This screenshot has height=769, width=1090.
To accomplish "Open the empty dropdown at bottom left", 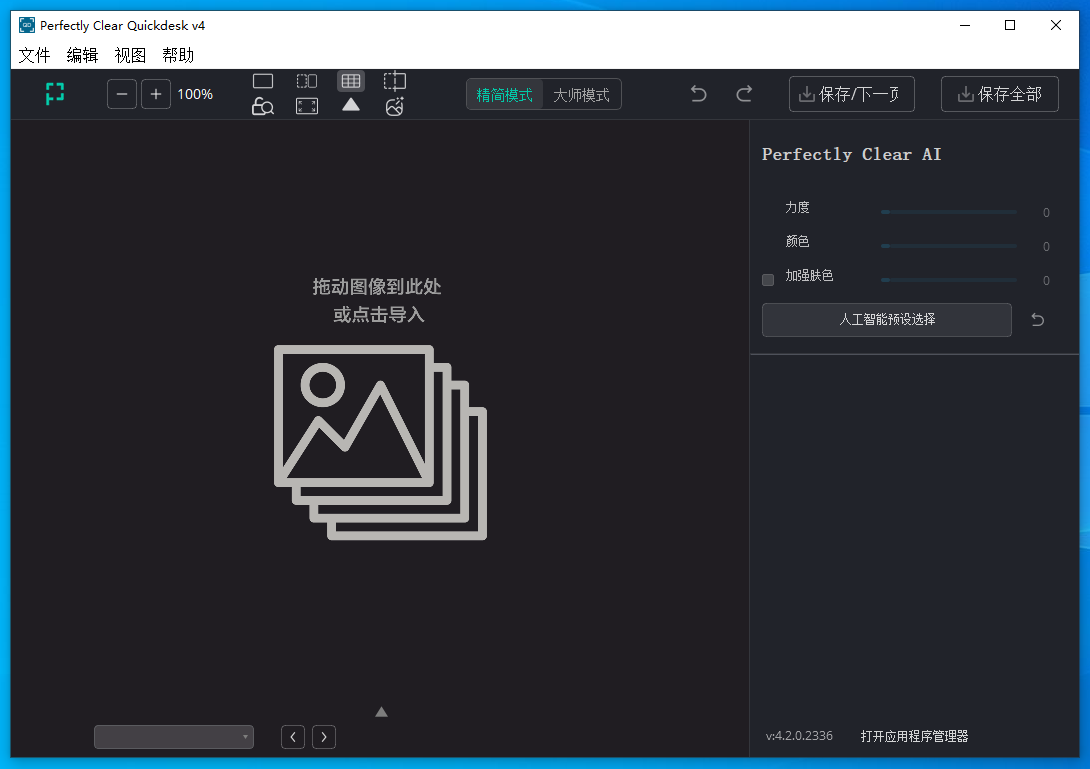I will point(174,737).
